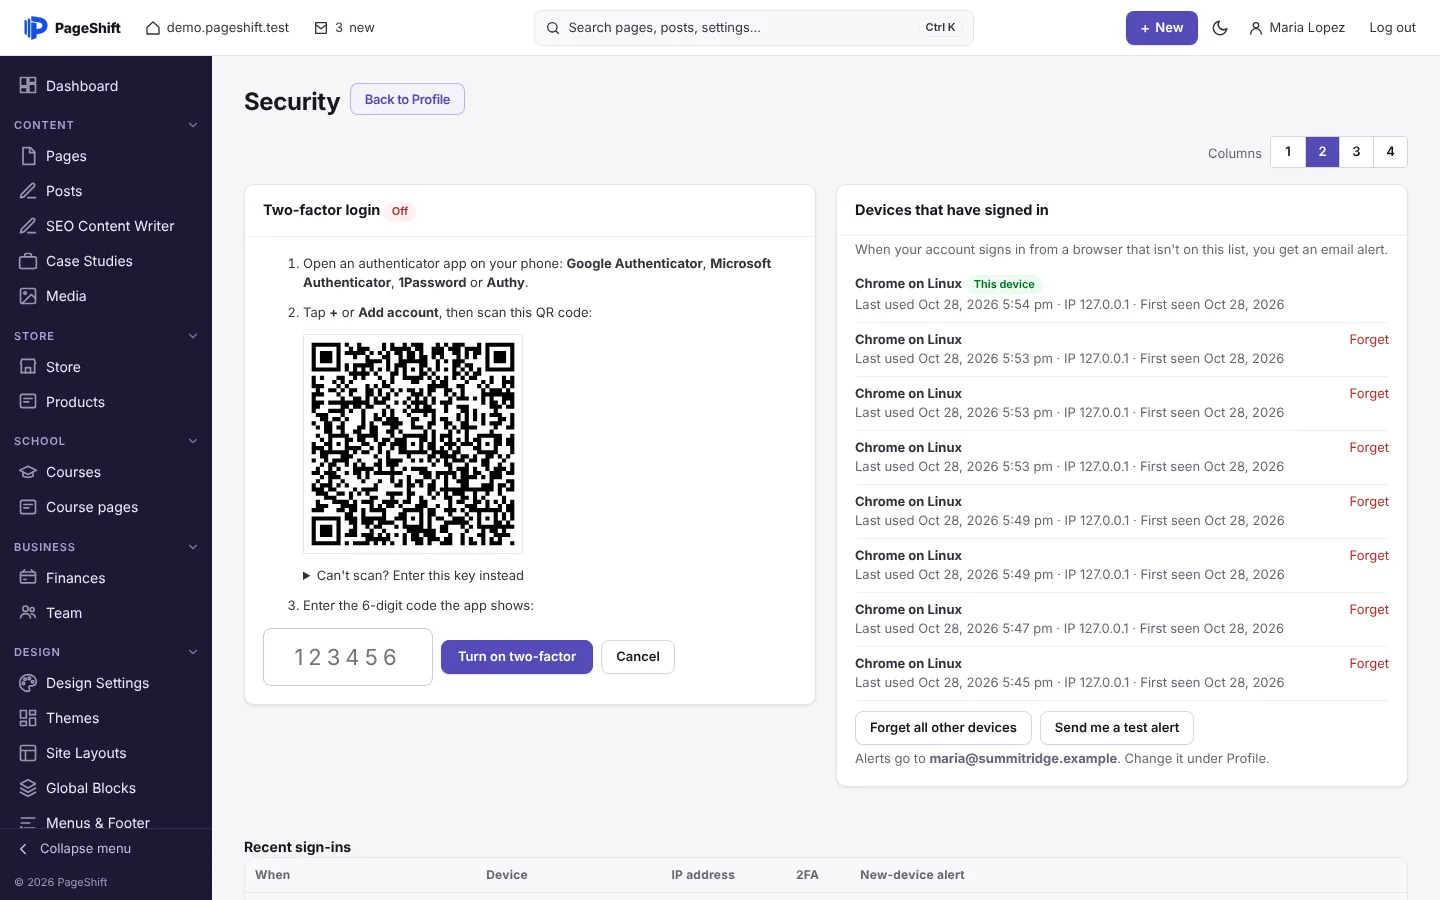Viewport: 1440px width, 900px height.
Task: Collapse the CONTENT sidebar section
Action: 193,125
